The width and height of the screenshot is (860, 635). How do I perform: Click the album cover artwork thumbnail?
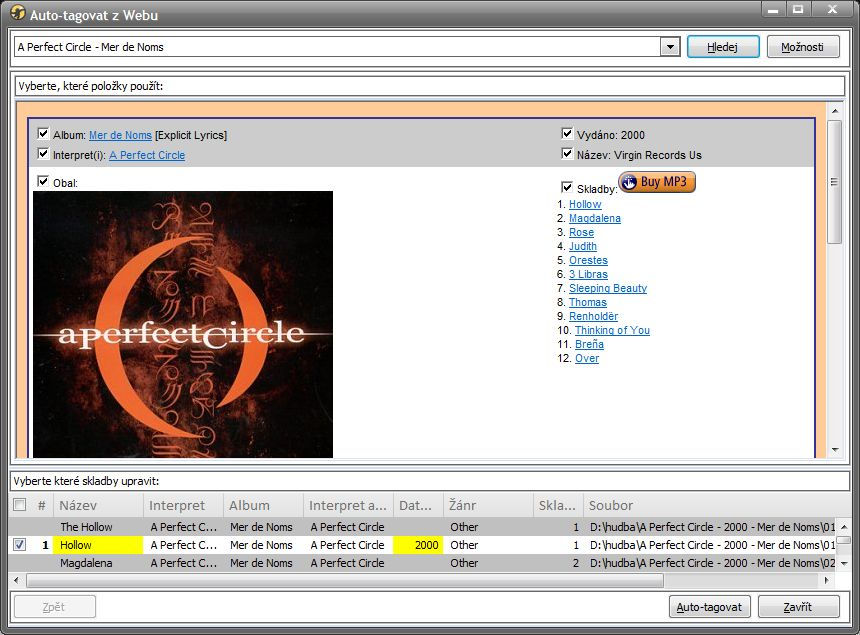click(183, 324)
